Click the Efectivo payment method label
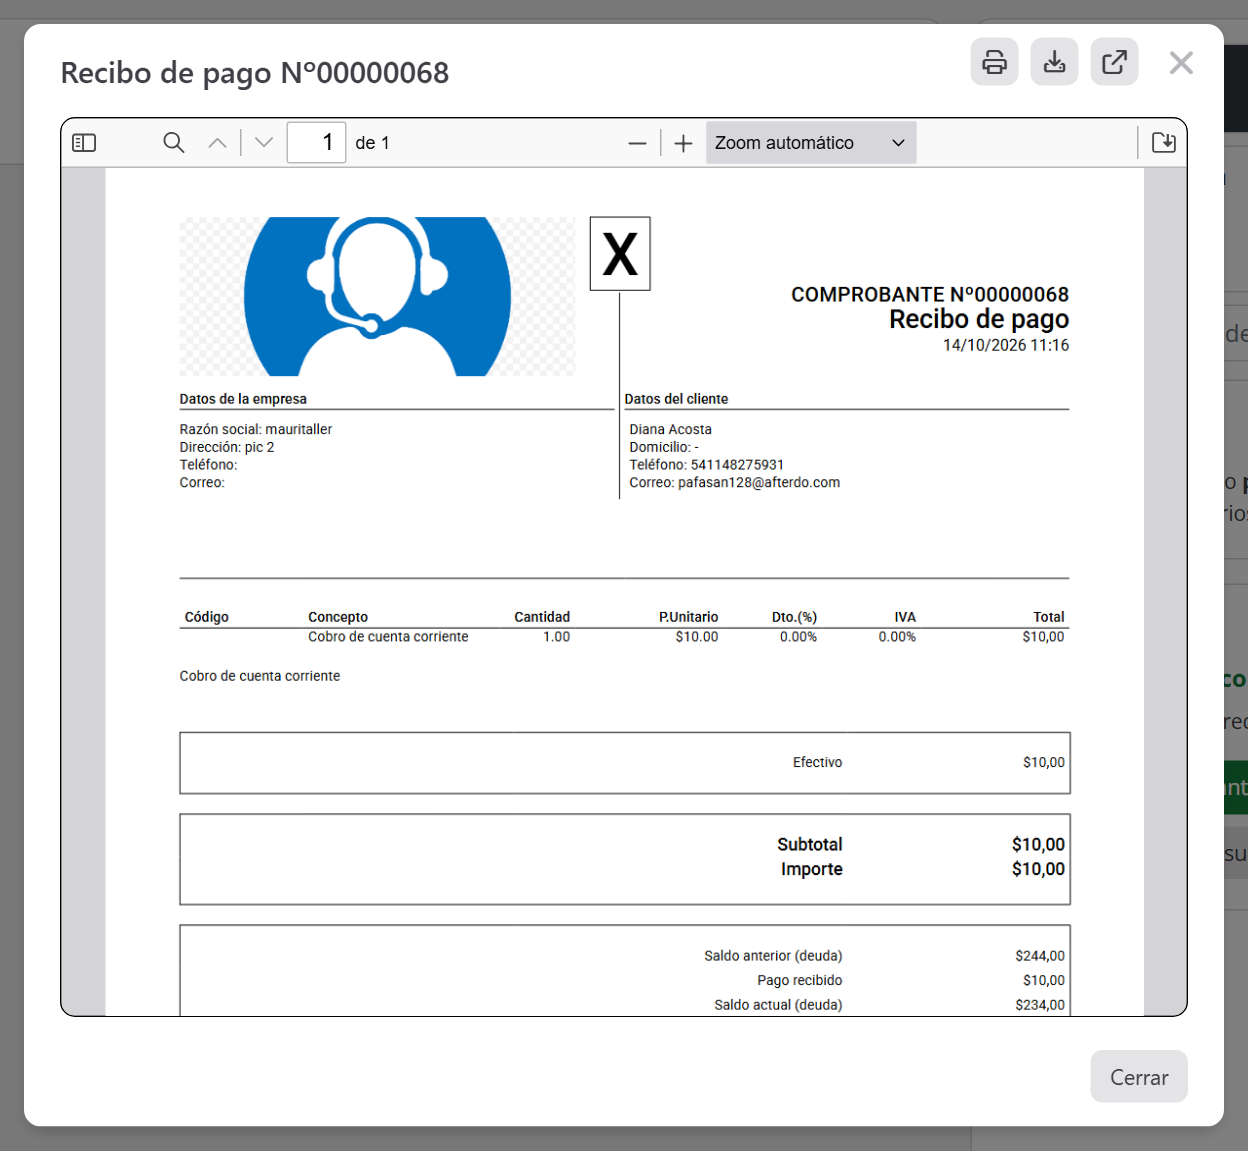 coord(818,763)
